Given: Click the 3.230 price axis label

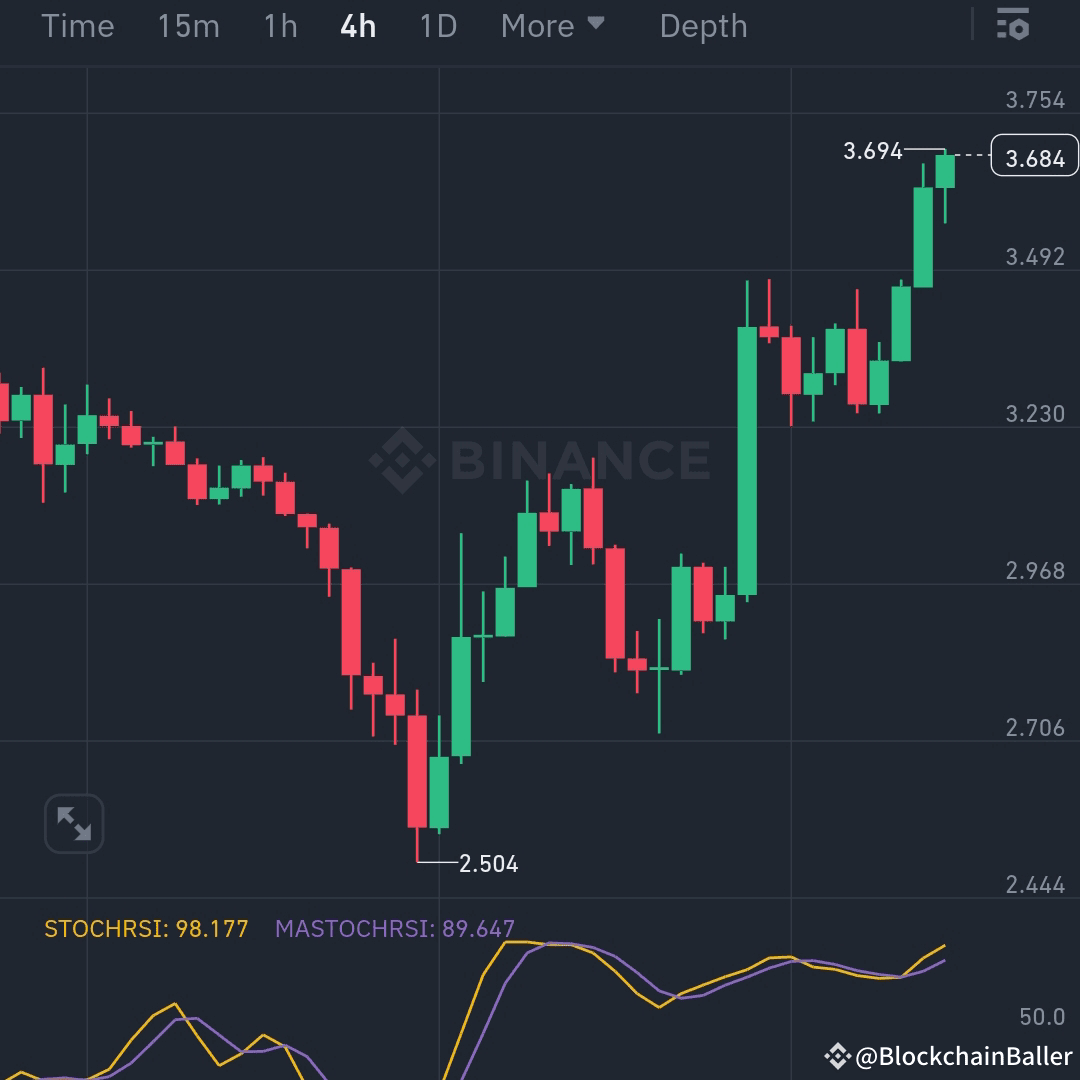Looking at the screenshot, I should [1035, 413].
